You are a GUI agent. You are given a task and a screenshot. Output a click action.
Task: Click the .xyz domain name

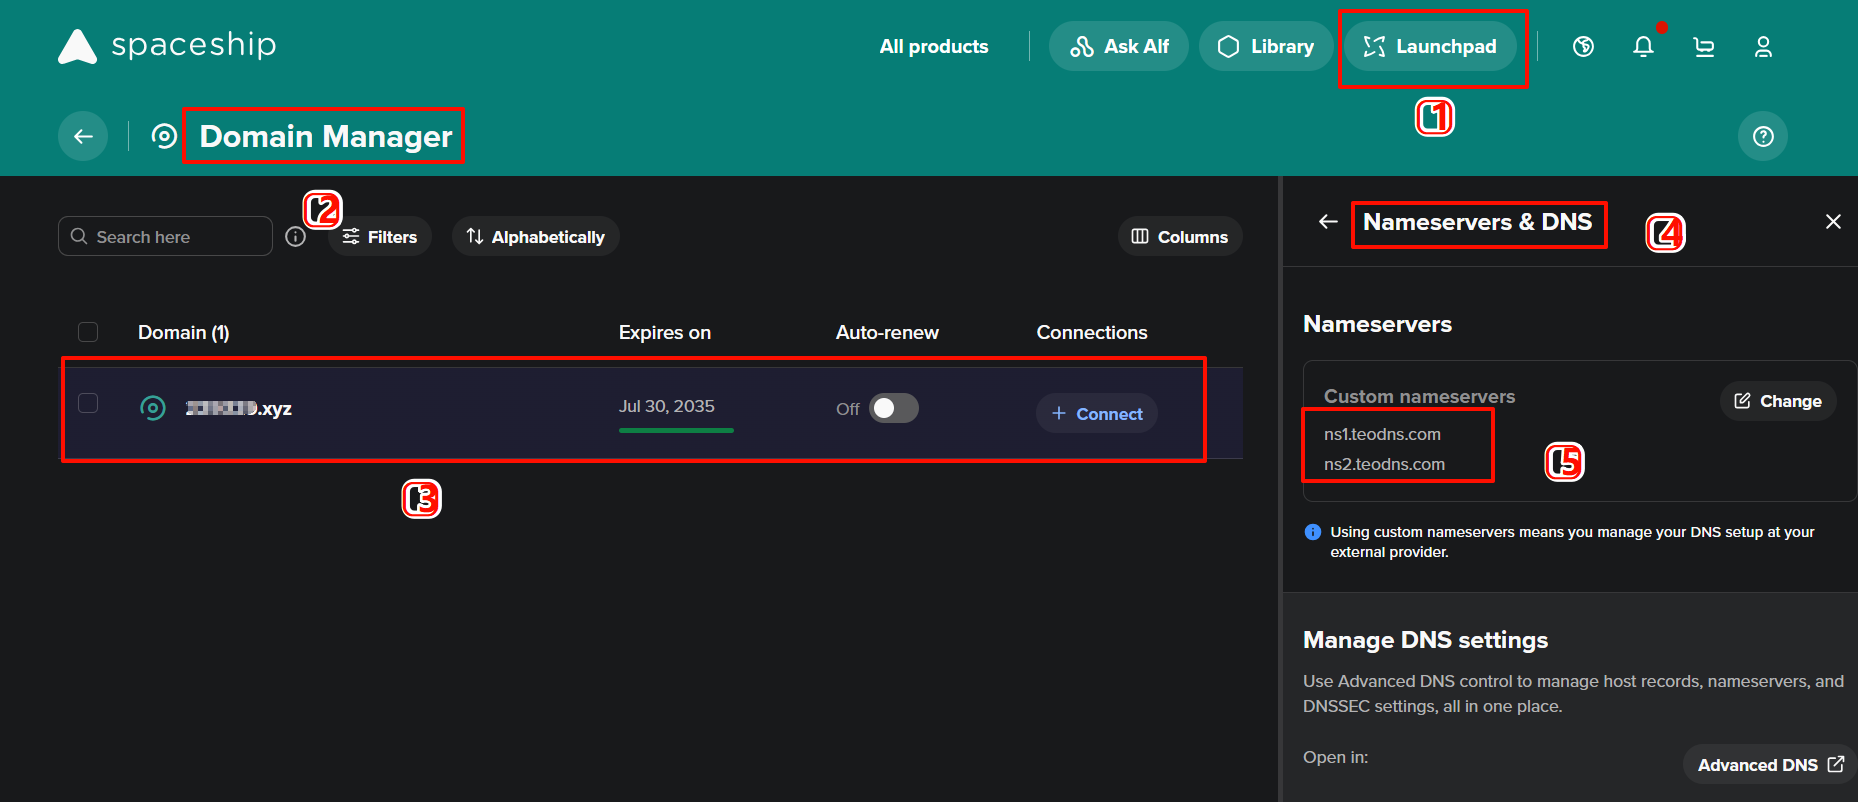coord(239,408)
